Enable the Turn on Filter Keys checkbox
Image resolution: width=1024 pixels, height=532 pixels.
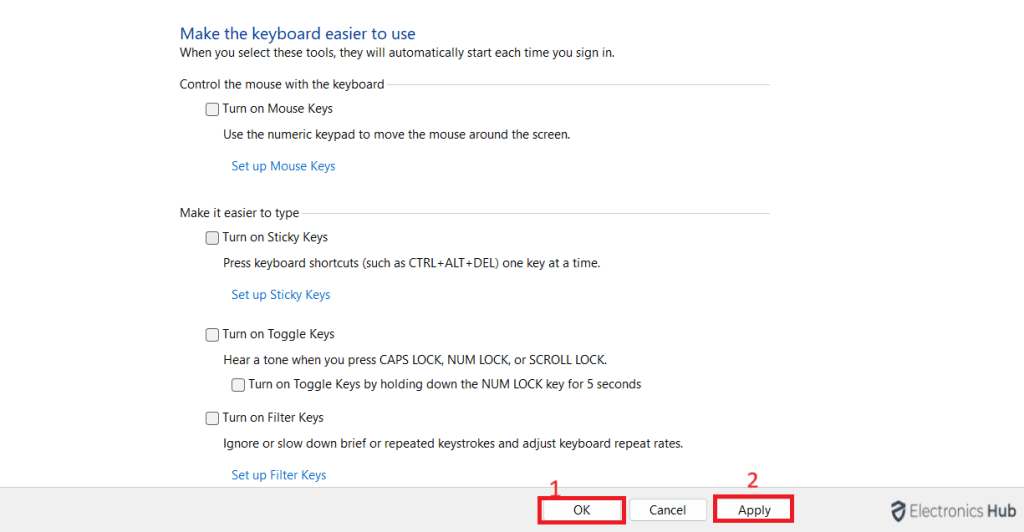coord(212,418)
